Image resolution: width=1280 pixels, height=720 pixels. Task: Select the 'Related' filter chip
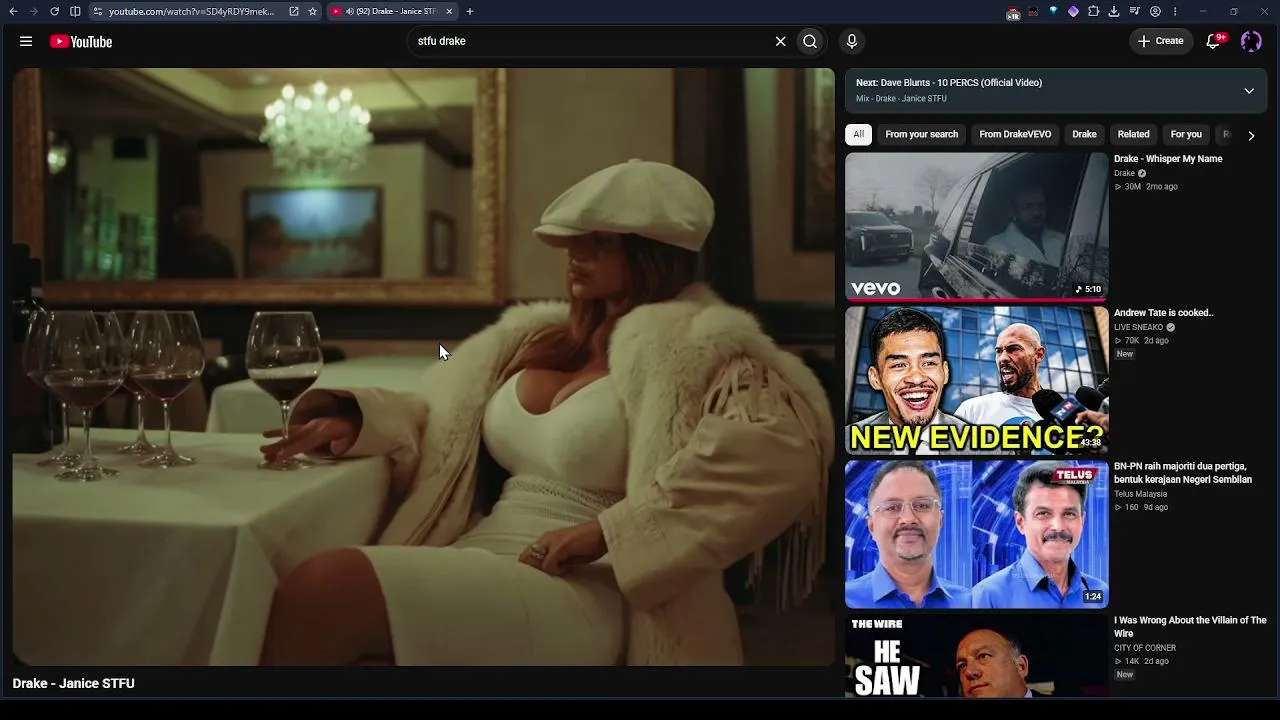tap(1133, 134)
